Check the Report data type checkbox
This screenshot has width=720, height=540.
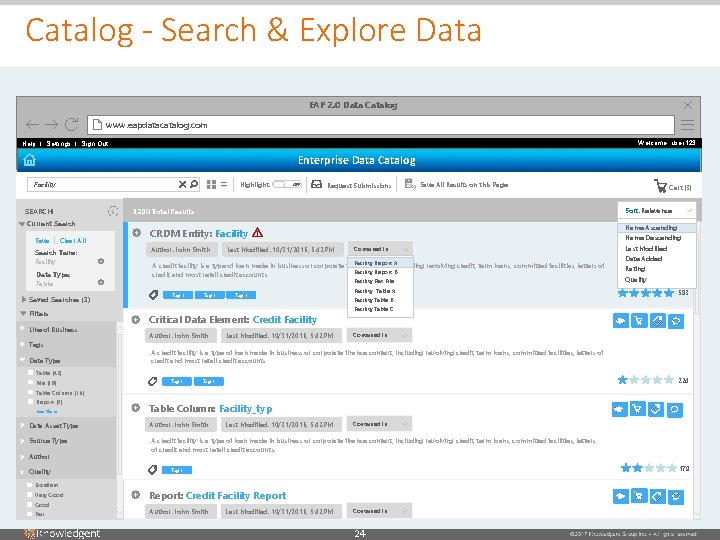(30, 401)
